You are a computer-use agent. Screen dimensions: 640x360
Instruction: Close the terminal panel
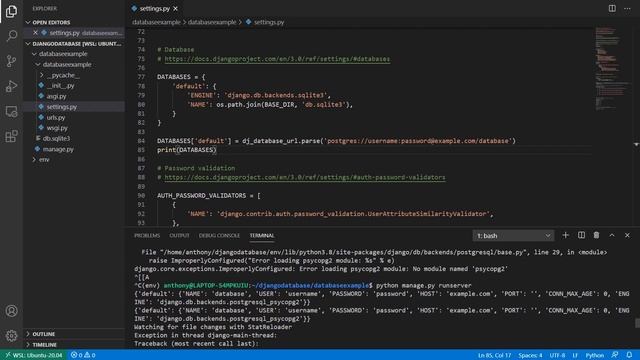coord(627,235)
